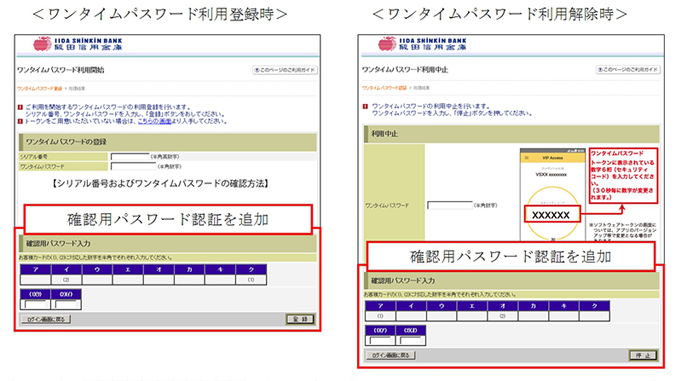Click the orange breadcrumb link in the registration screen
The height and width of the screenshot is (381, 680).
pyautogui.click(x=39, y=88)
